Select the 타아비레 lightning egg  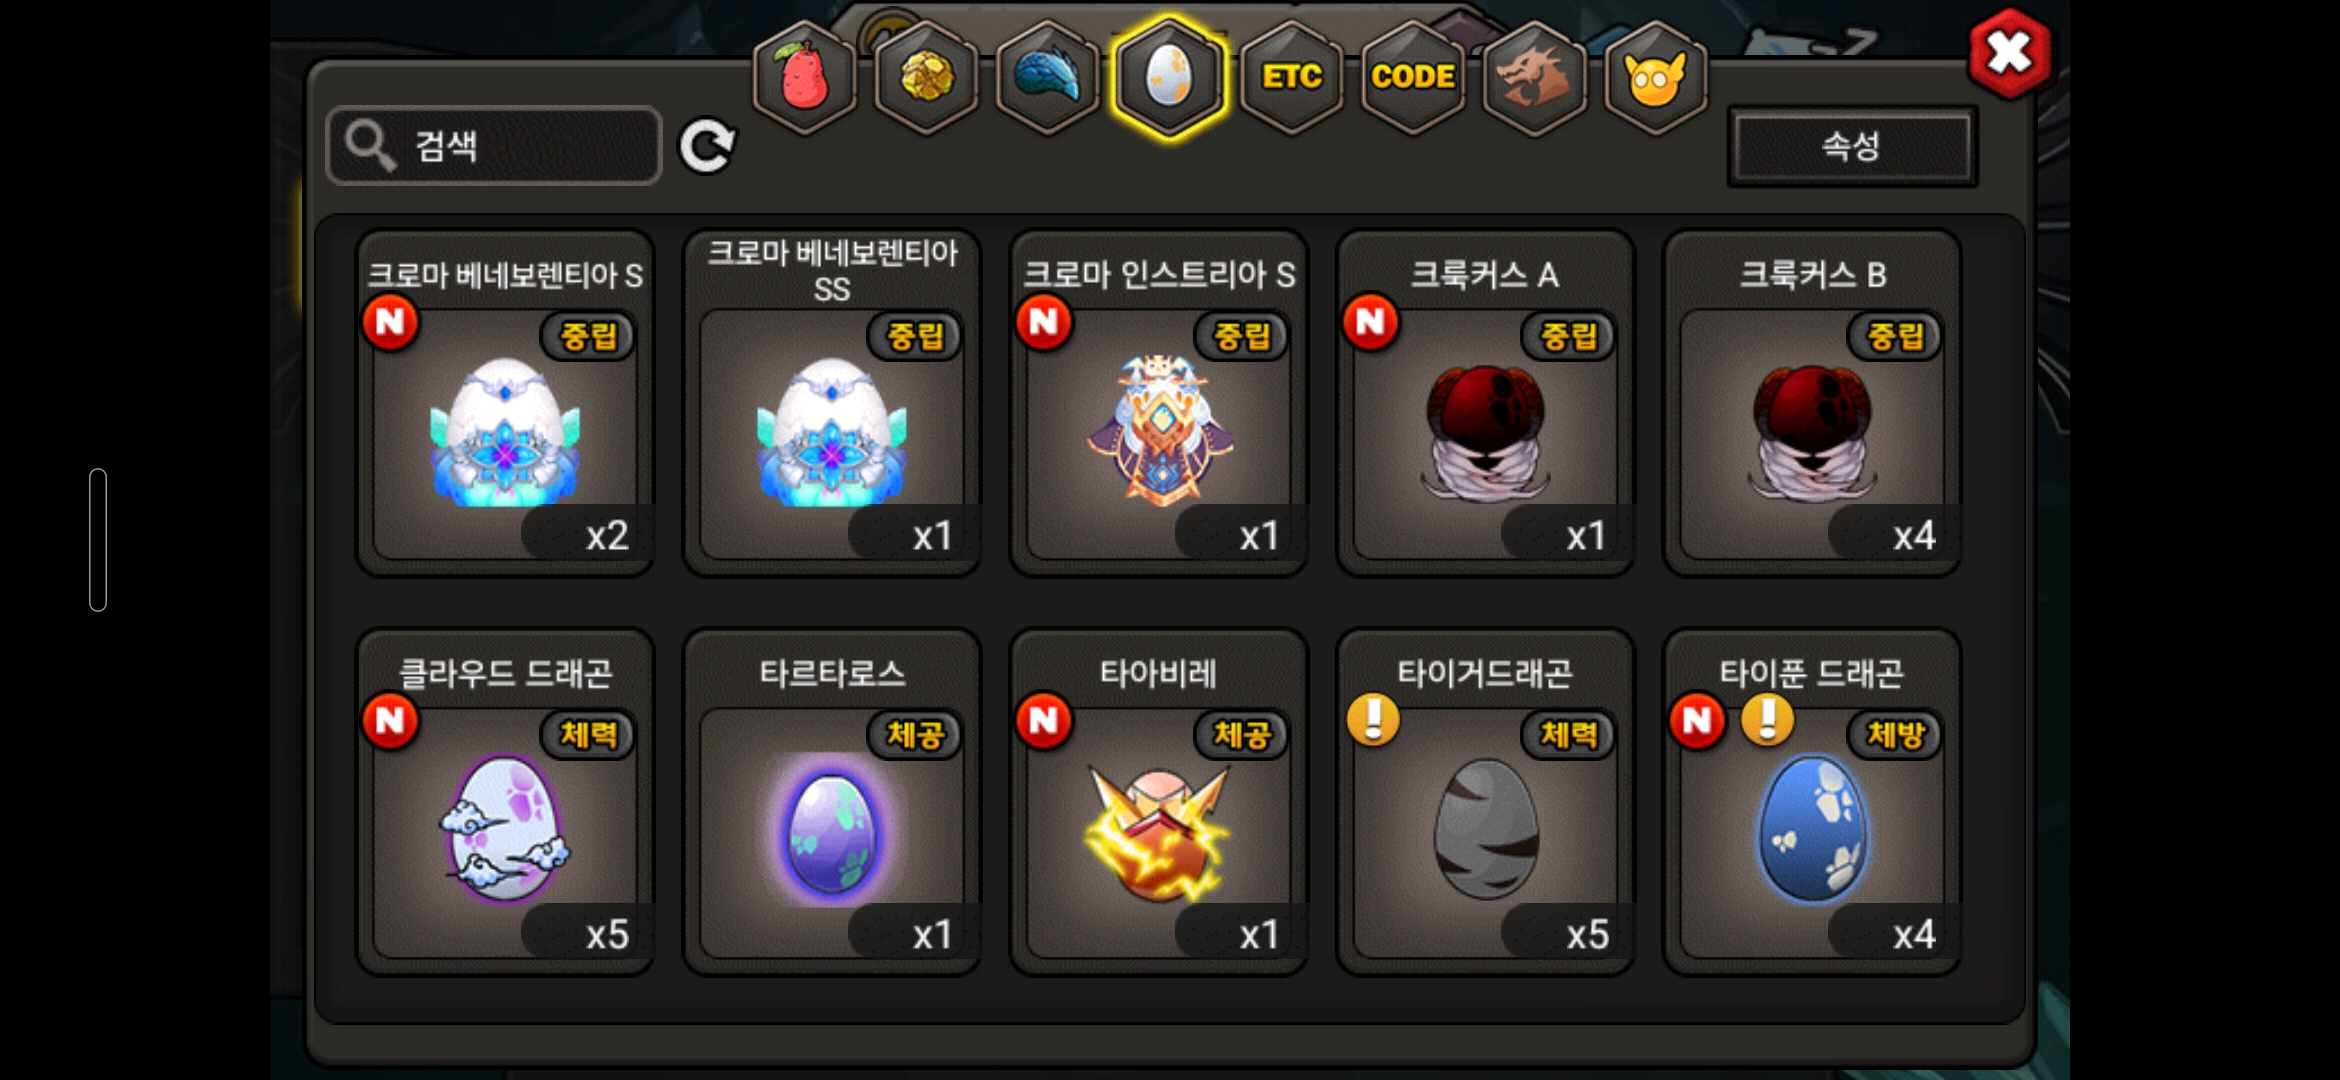pos(1159,802)
